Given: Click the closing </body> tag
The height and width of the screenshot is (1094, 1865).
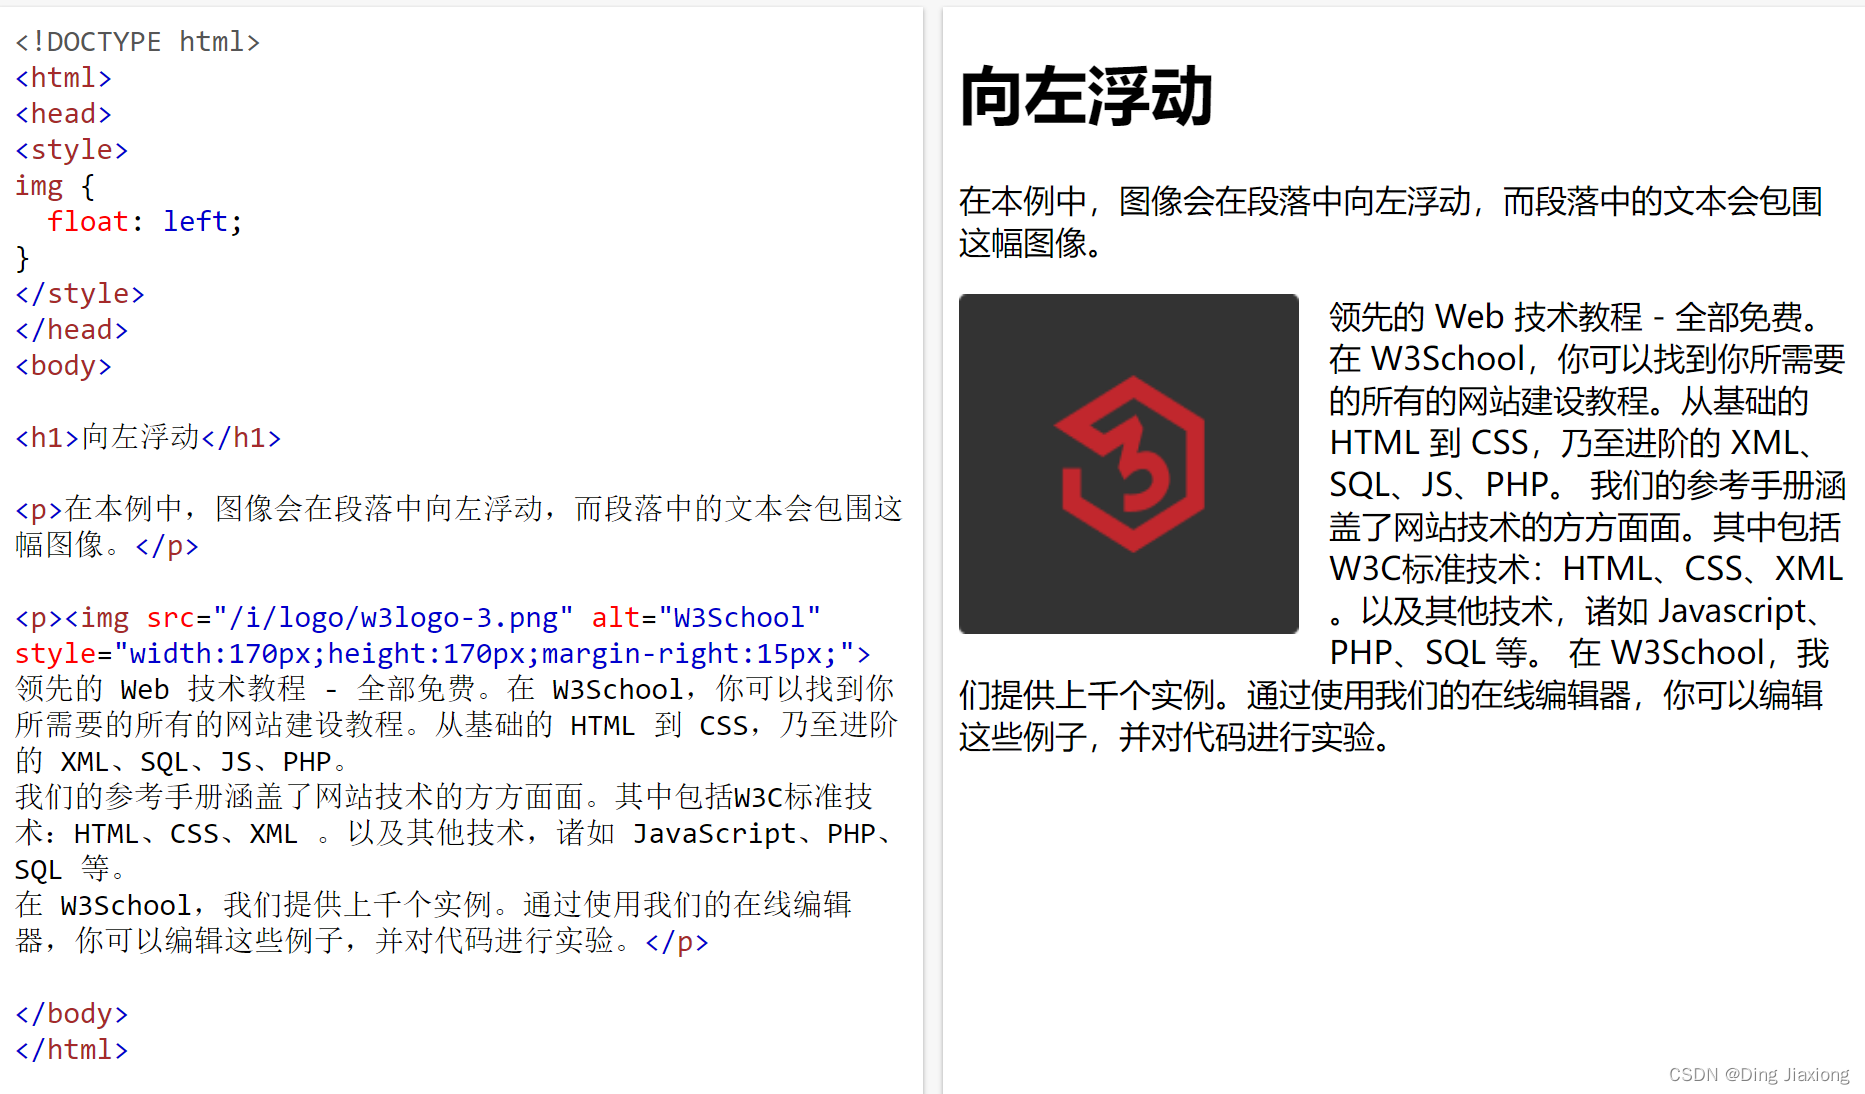Looking at the screenshot, I should click(72, 1014).
